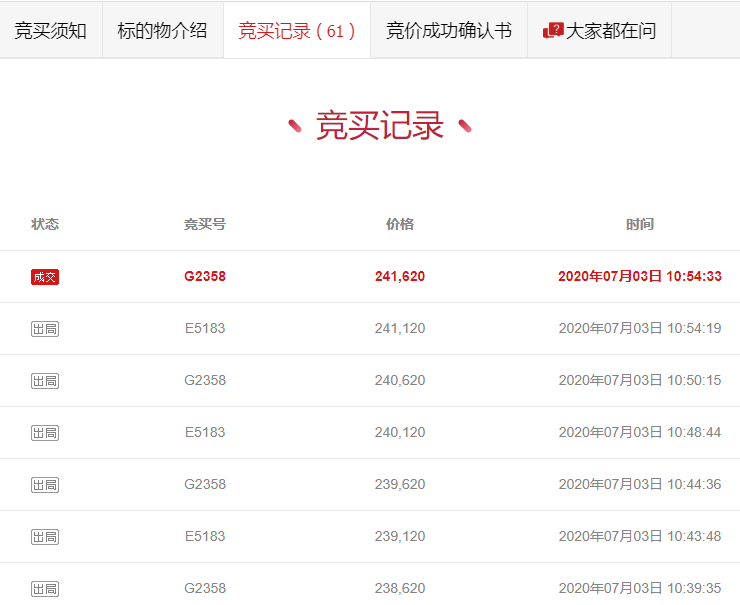This screenshot has height=605, width=740.
Task: Click the 出局 badge for the 240,120 bid
Action: [45, 433]
